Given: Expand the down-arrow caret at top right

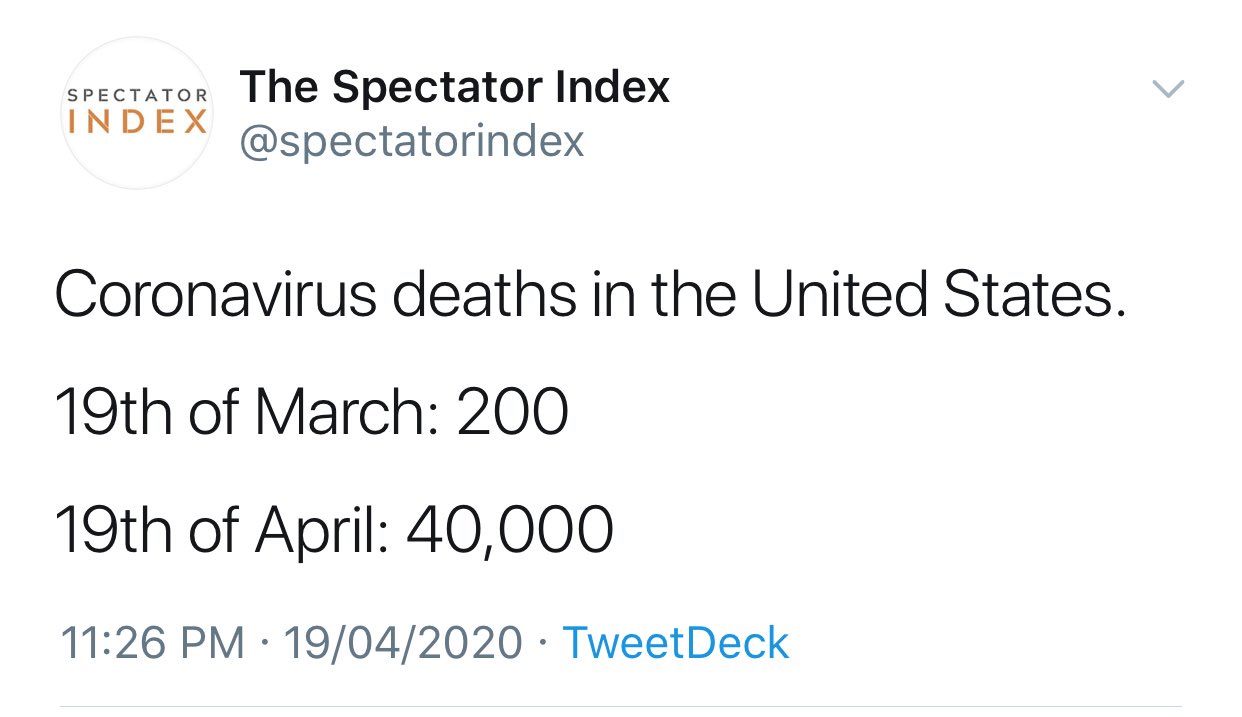Looking at the screenshot, I should point(1167,89).
